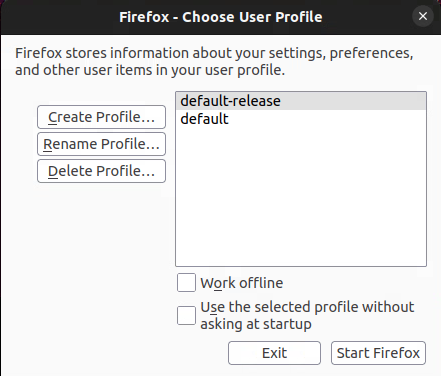
Task: Click the Delete Profile… button
Action: 101,171
